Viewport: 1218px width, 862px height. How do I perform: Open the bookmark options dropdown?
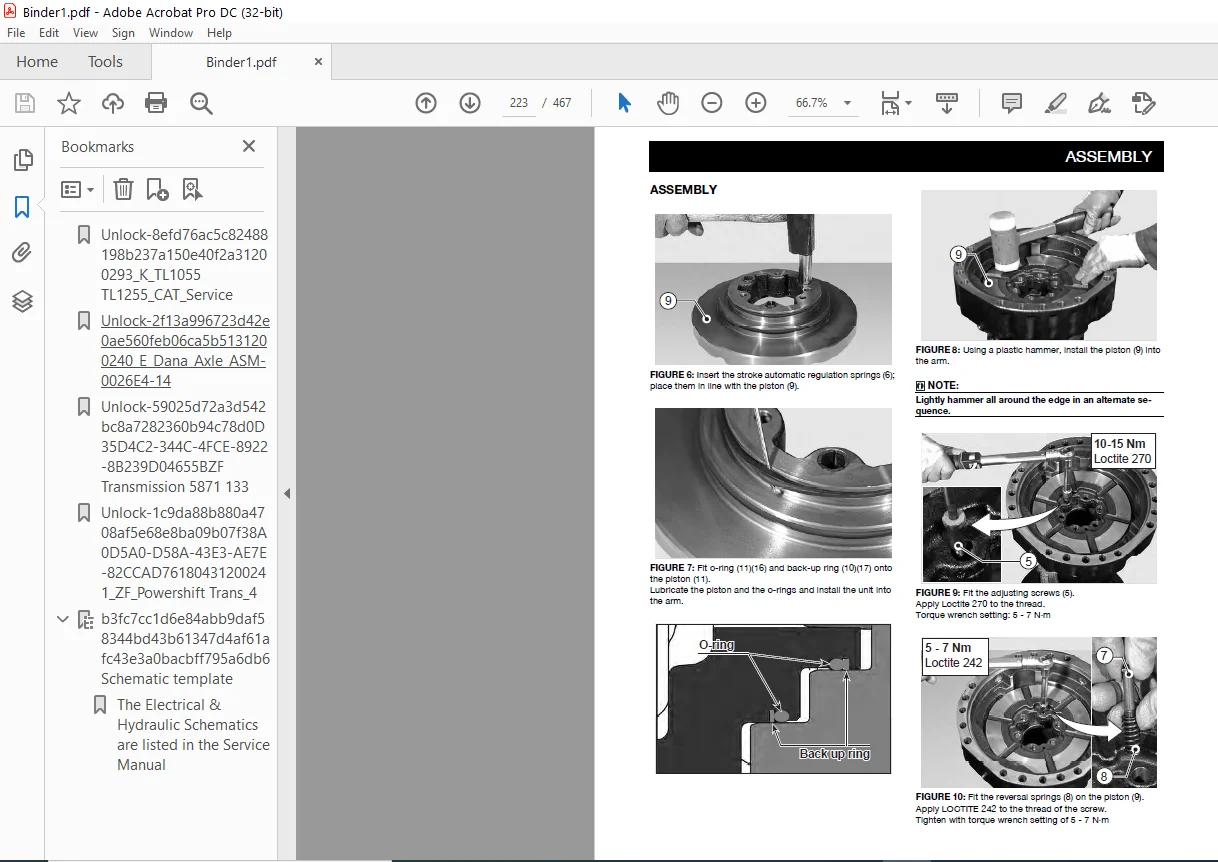[x=78, y=189]
